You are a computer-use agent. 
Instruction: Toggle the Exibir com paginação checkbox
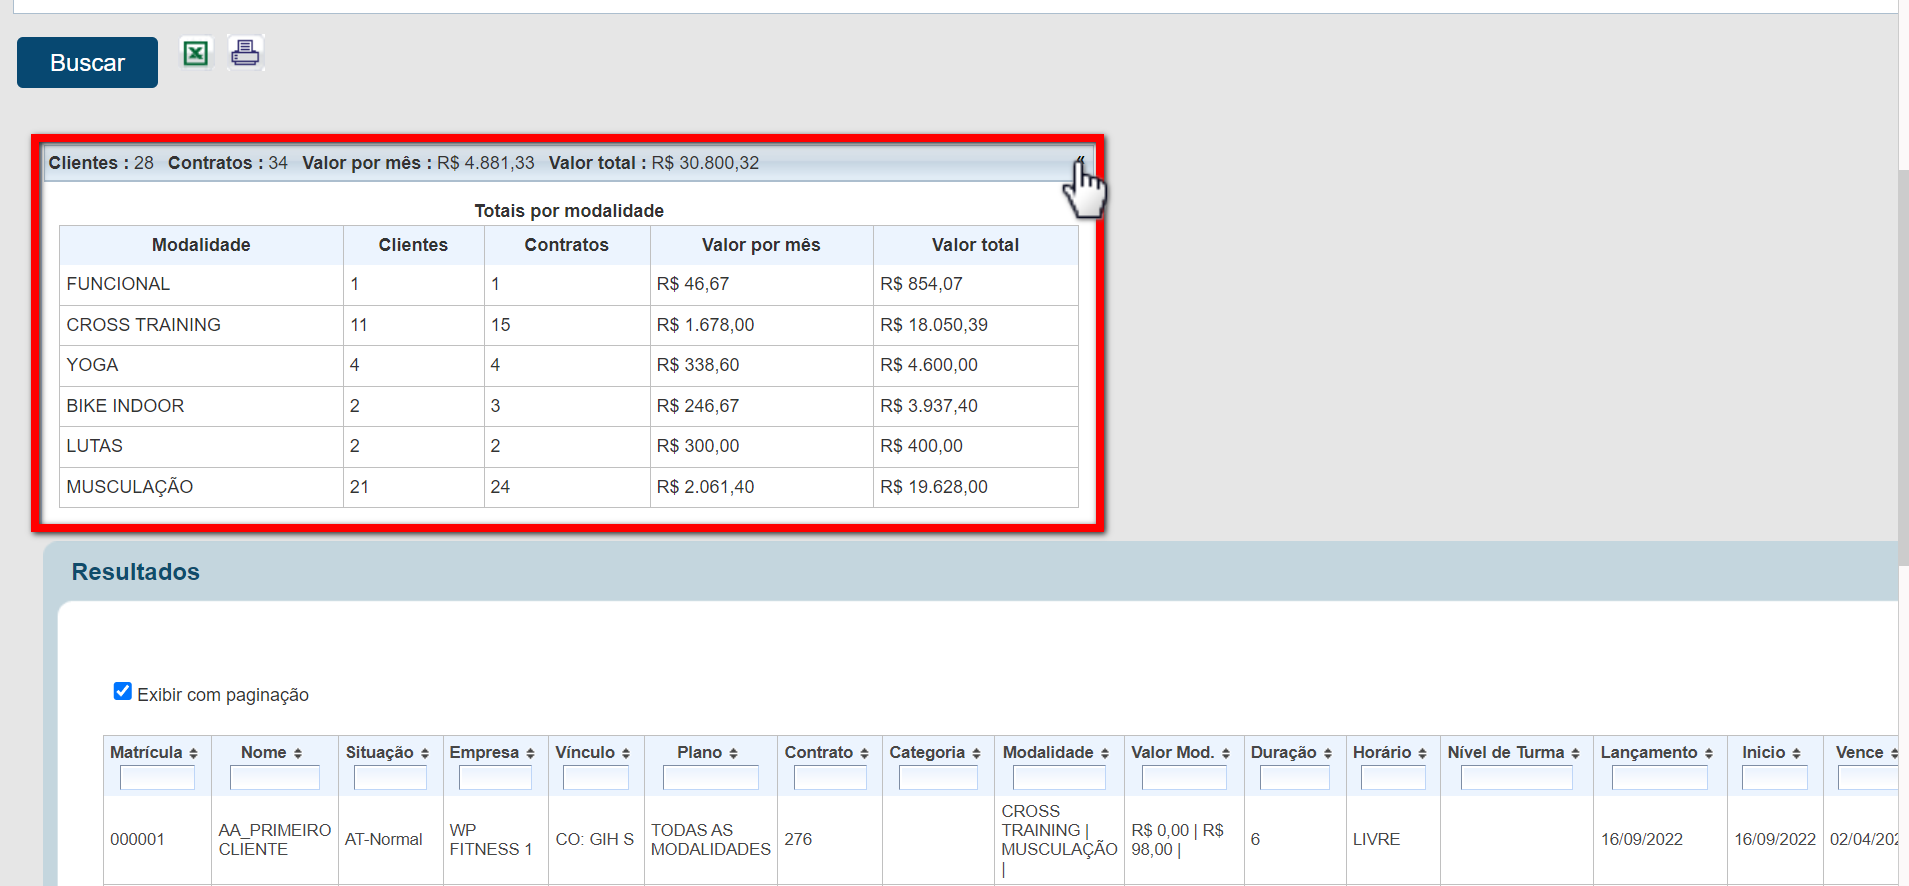click(123, 692)
